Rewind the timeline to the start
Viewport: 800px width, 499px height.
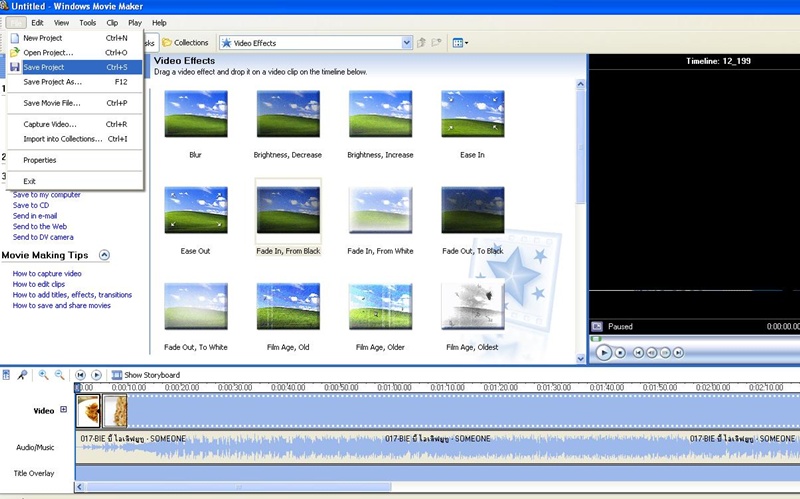80,375
